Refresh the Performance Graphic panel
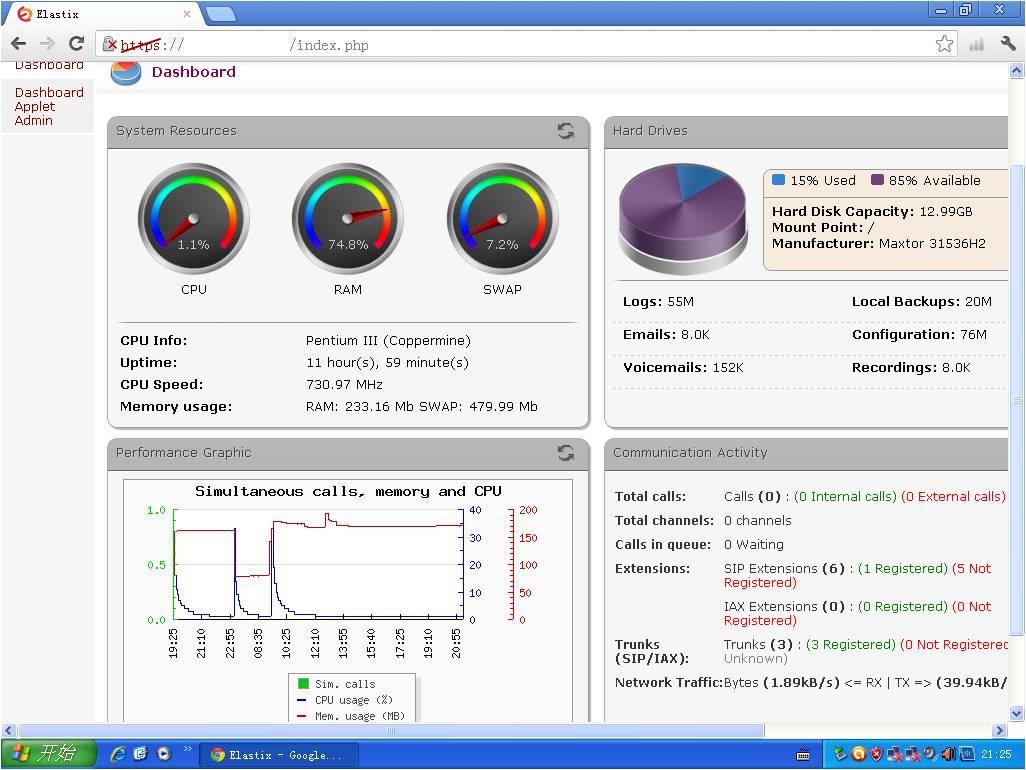This screenshot has width=1026, height=770. tap(566, 453)
